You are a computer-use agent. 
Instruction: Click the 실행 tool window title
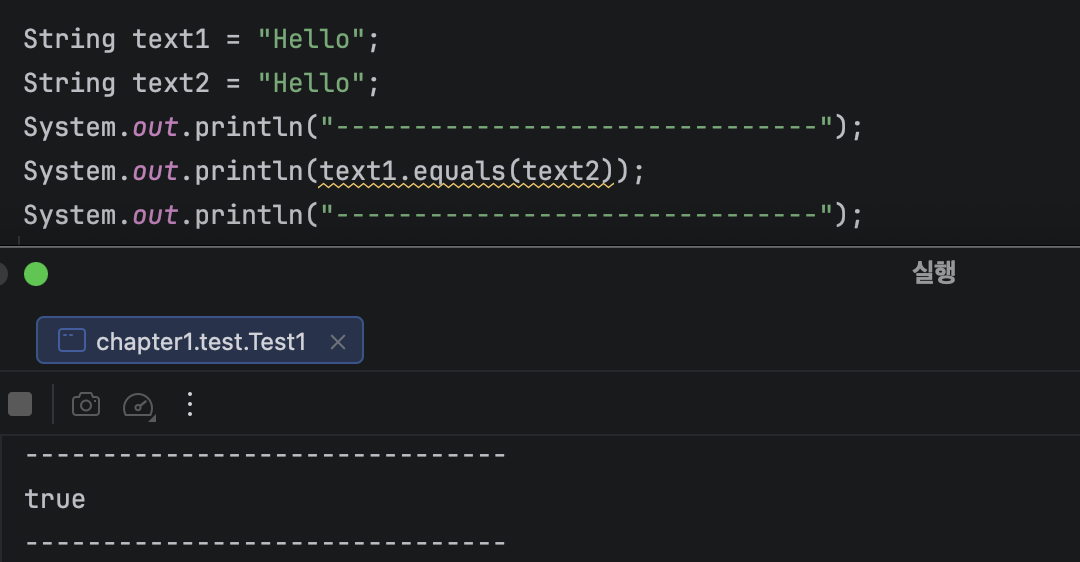click(x=934, y=272)
